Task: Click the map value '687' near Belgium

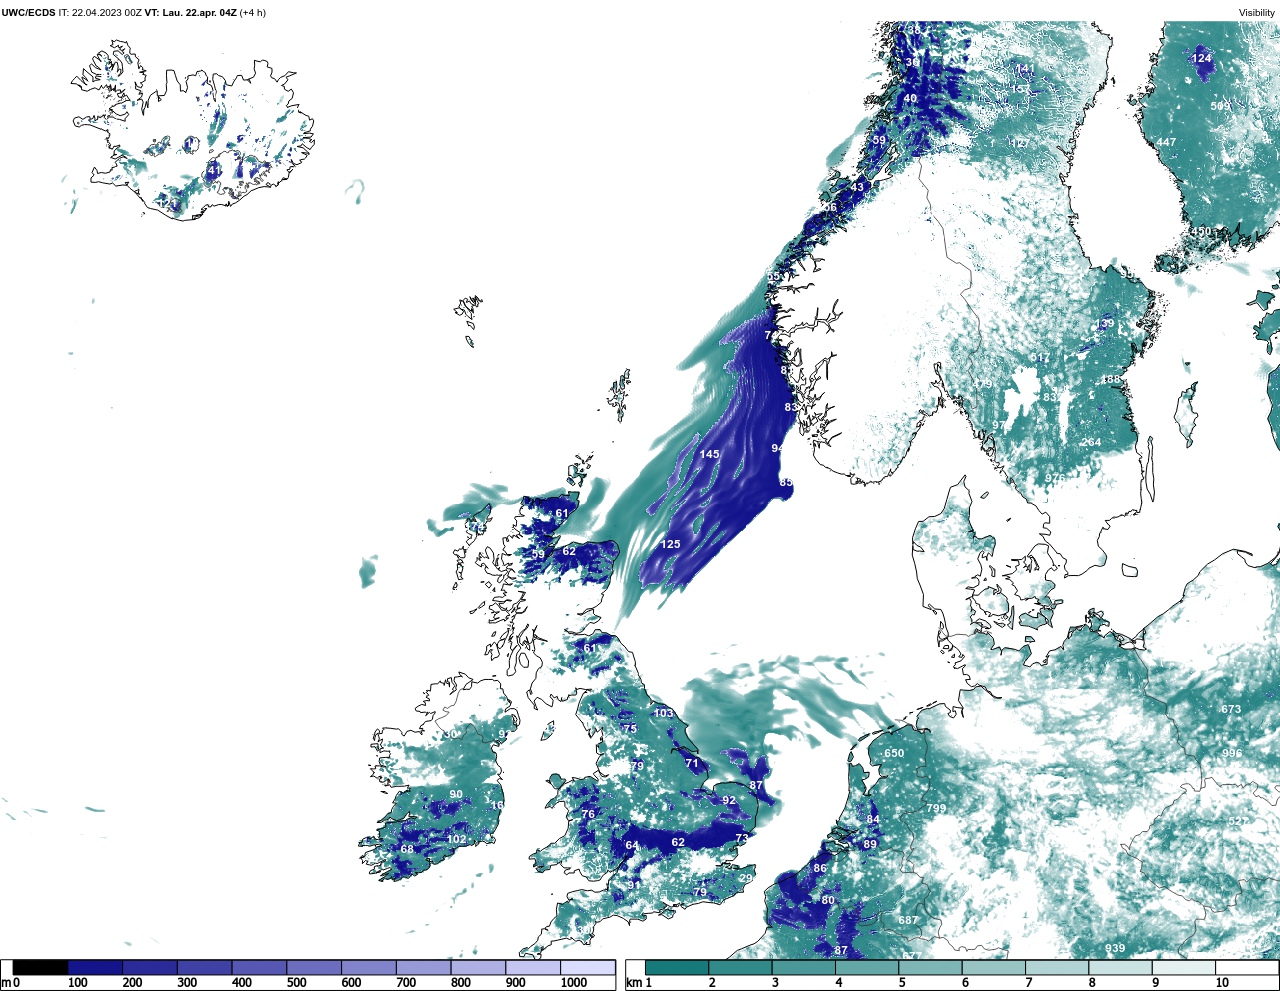Action: coord(908,921)
